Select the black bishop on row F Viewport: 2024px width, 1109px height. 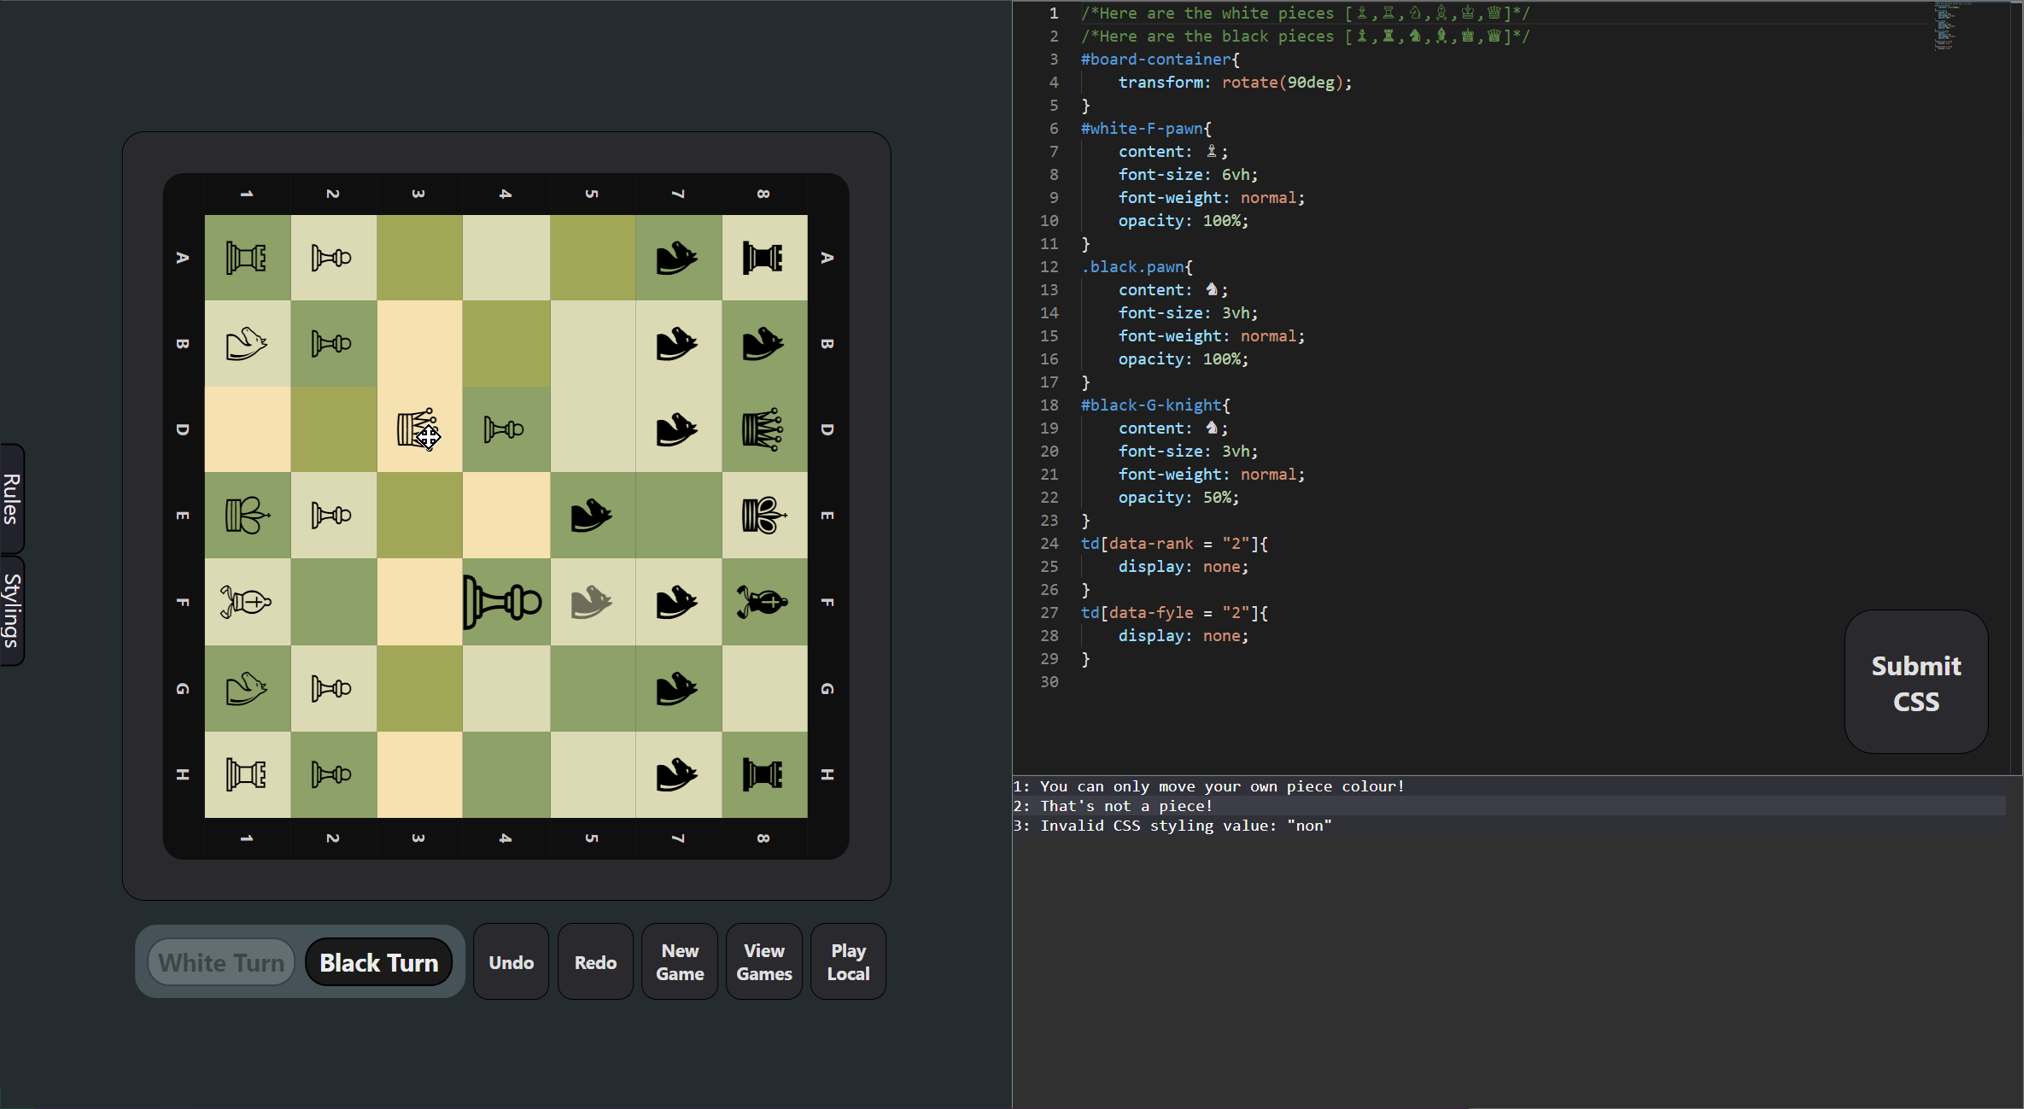click(763, 602)
